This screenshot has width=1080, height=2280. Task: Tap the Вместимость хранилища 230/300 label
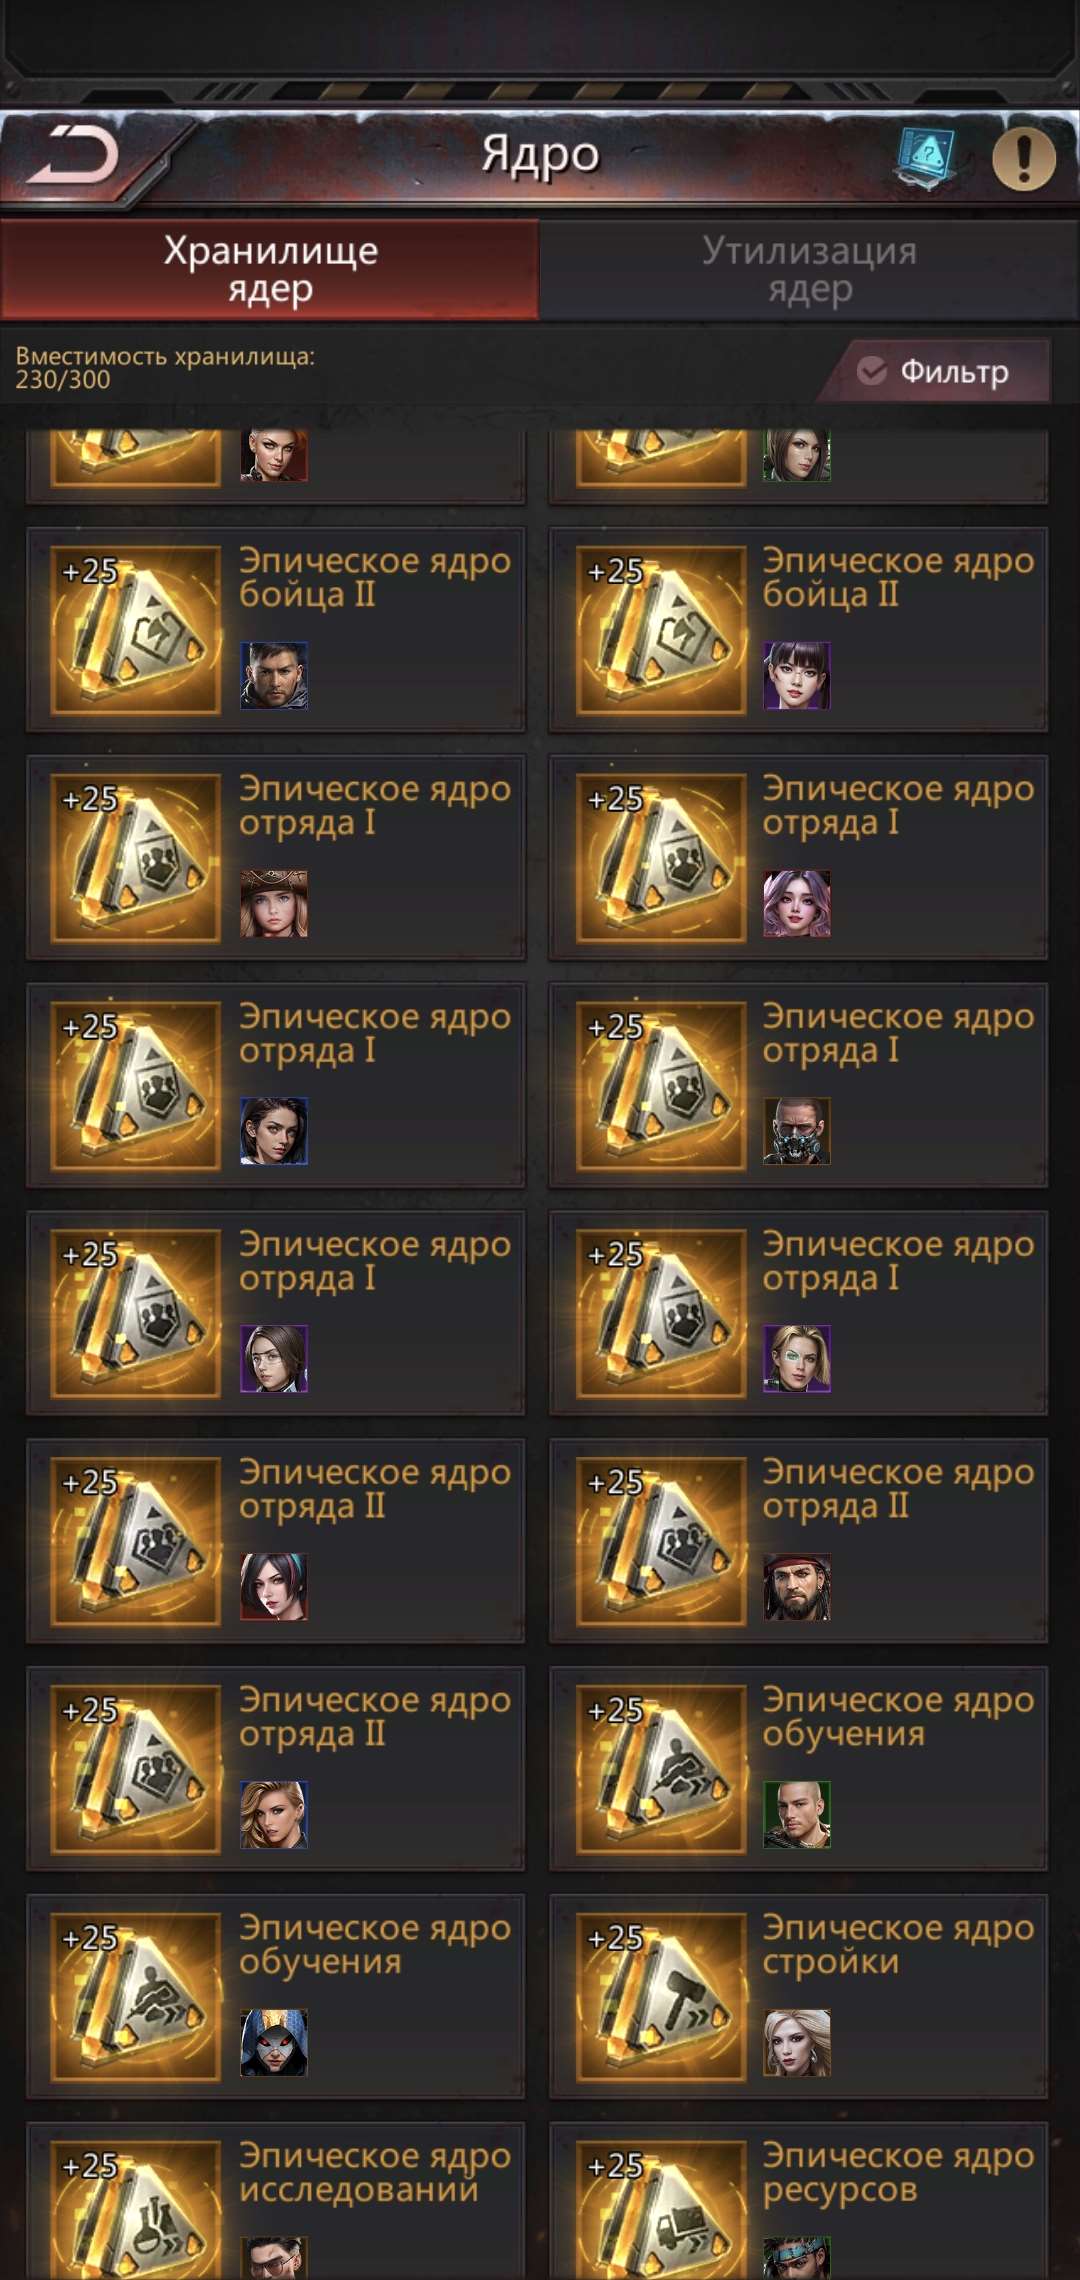[x=165, y=367]
